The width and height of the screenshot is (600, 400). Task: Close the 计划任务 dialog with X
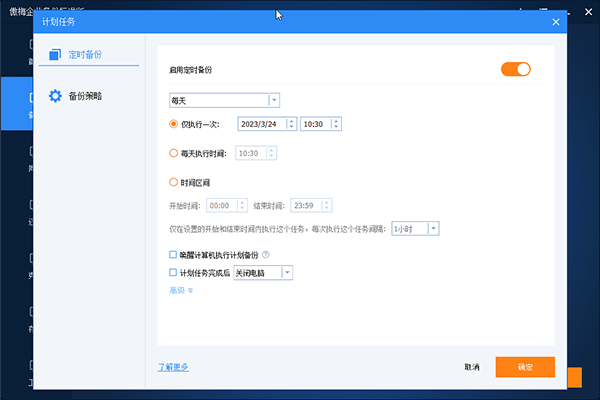556,21
